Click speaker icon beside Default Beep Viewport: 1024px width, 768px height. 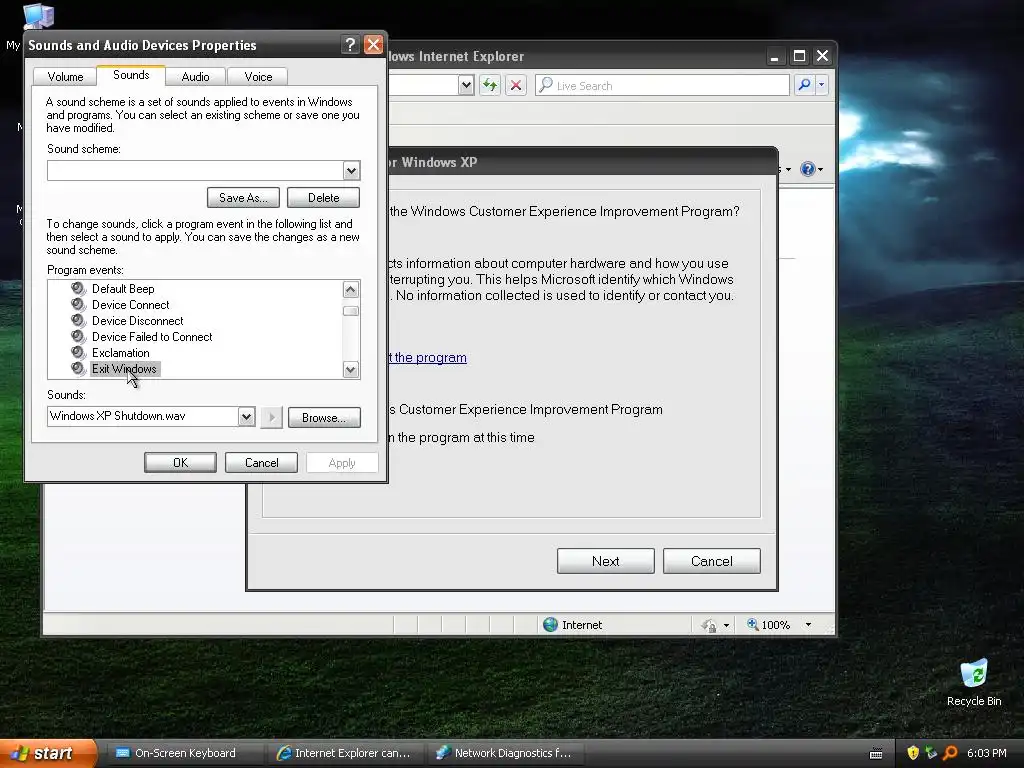pyautogui.click(x=78, y=289)
